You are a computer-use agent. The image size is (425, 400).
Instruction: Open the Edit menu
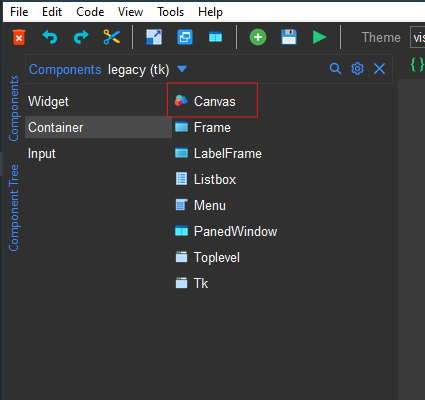pos(52,12)
